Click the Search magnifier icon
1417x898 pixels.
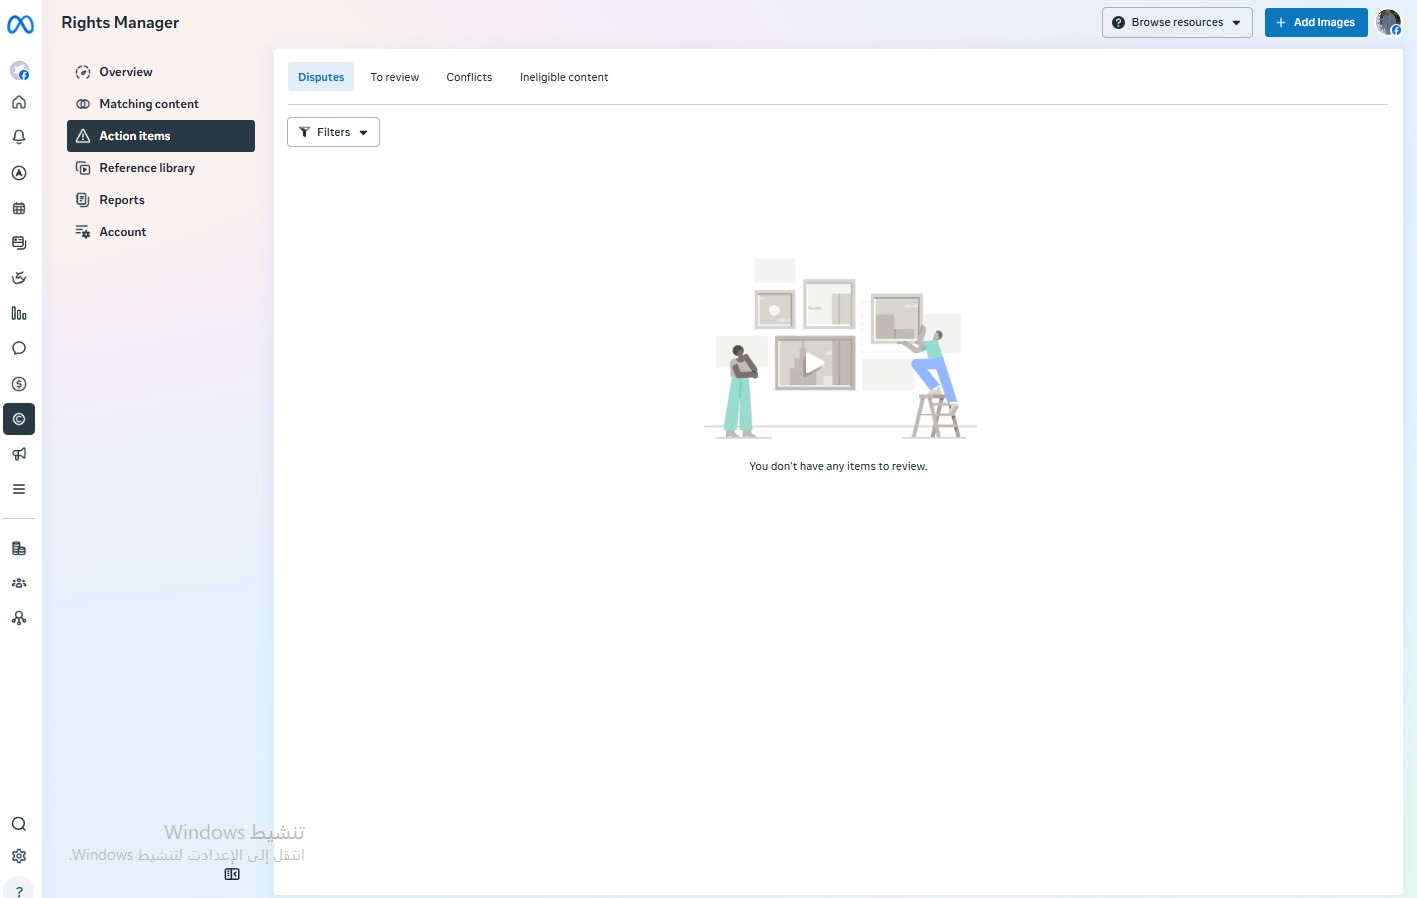click(19, 824)
